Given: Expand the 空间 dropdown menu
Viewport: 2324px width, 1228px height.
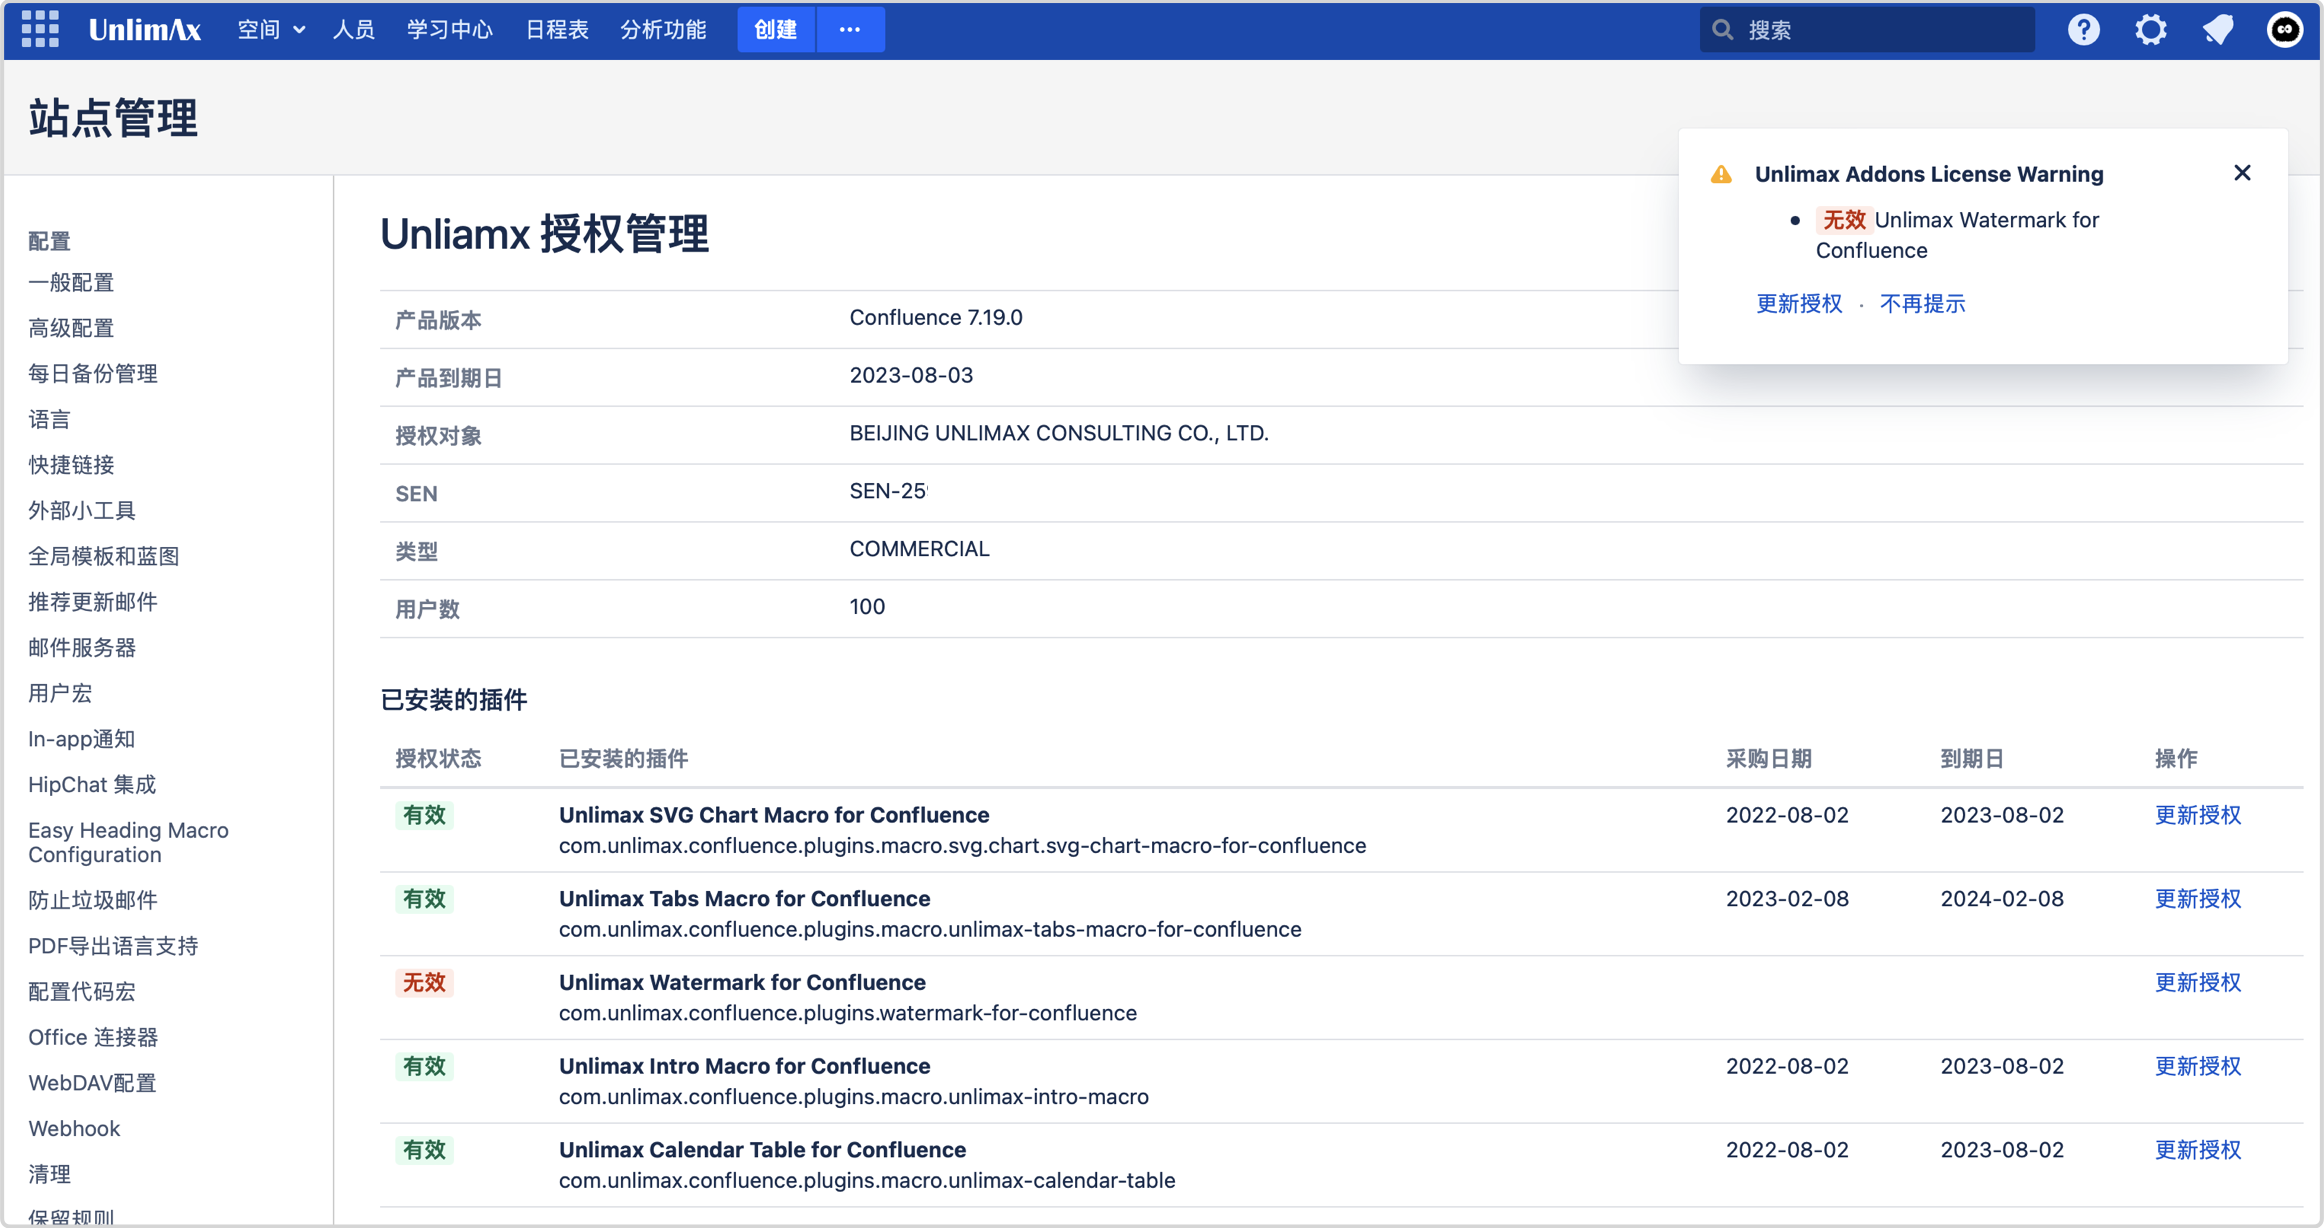Looking at the screenshot, I should [x=270, y=30].
